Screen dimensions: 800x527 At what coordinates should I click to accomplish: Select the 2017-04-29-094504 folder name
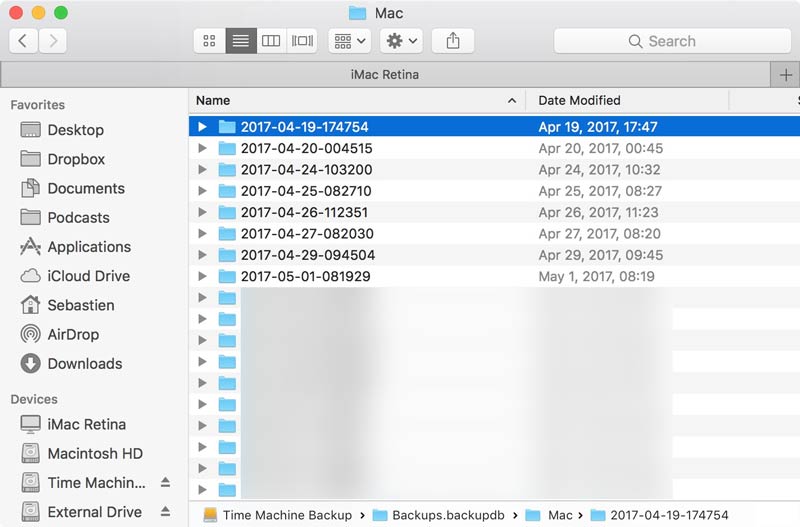(308, 255)
